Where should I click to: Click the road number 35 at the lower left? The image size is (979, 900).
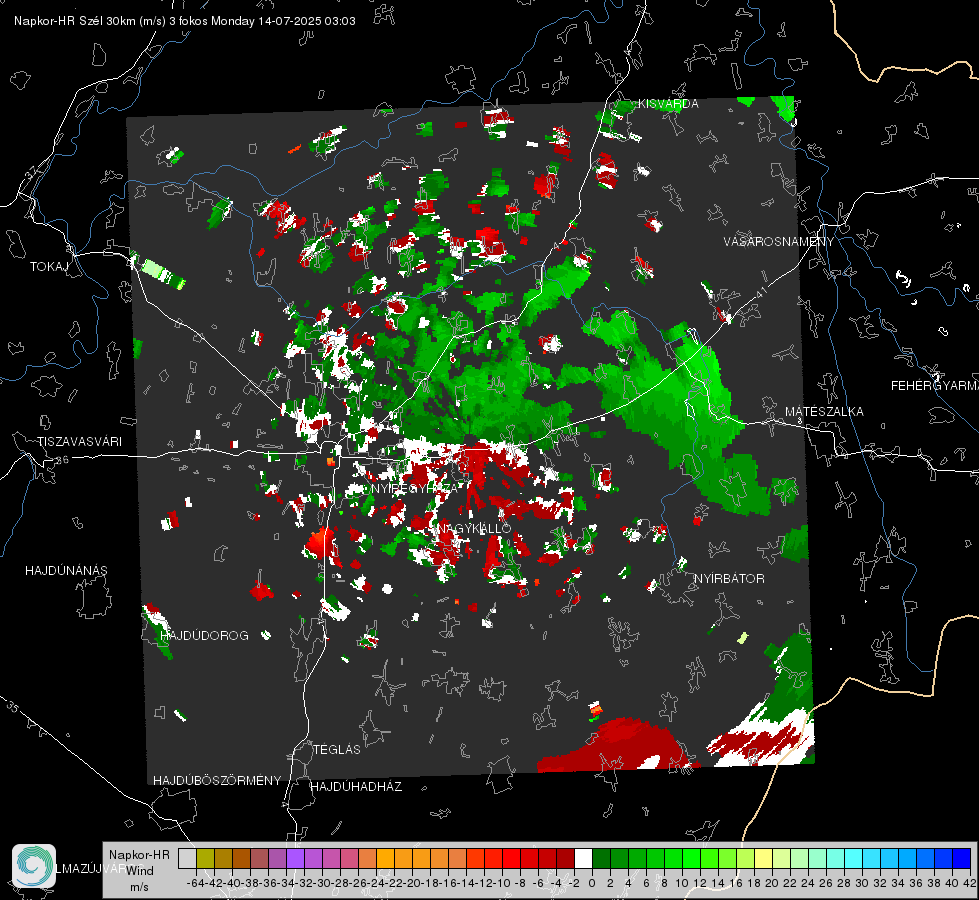pos(14,708)
